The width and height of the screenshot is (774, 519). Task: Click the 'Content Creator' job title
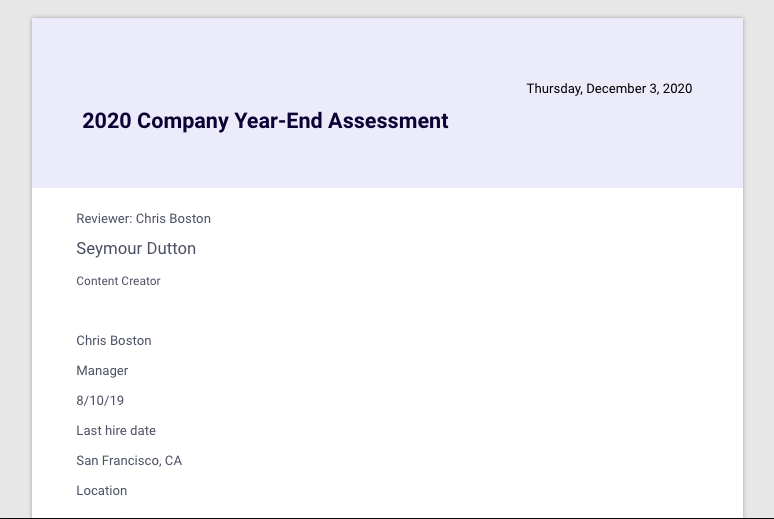pyautogui.click(x=118, y=281)
